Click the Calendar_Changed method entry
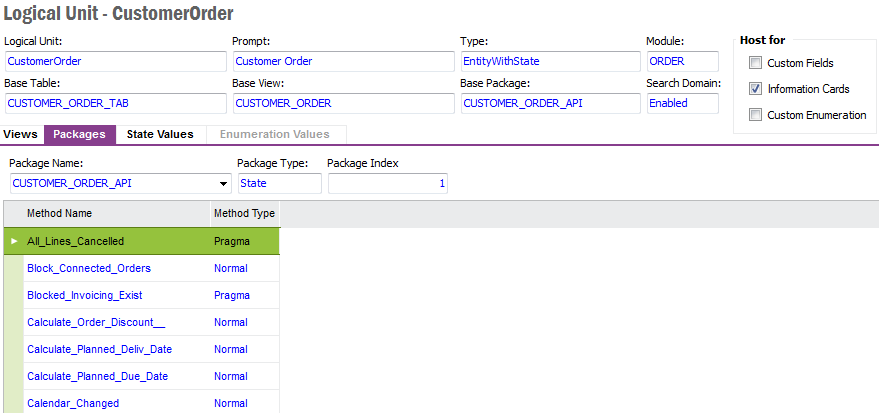 pyautogui.click(x=73, y=403)
